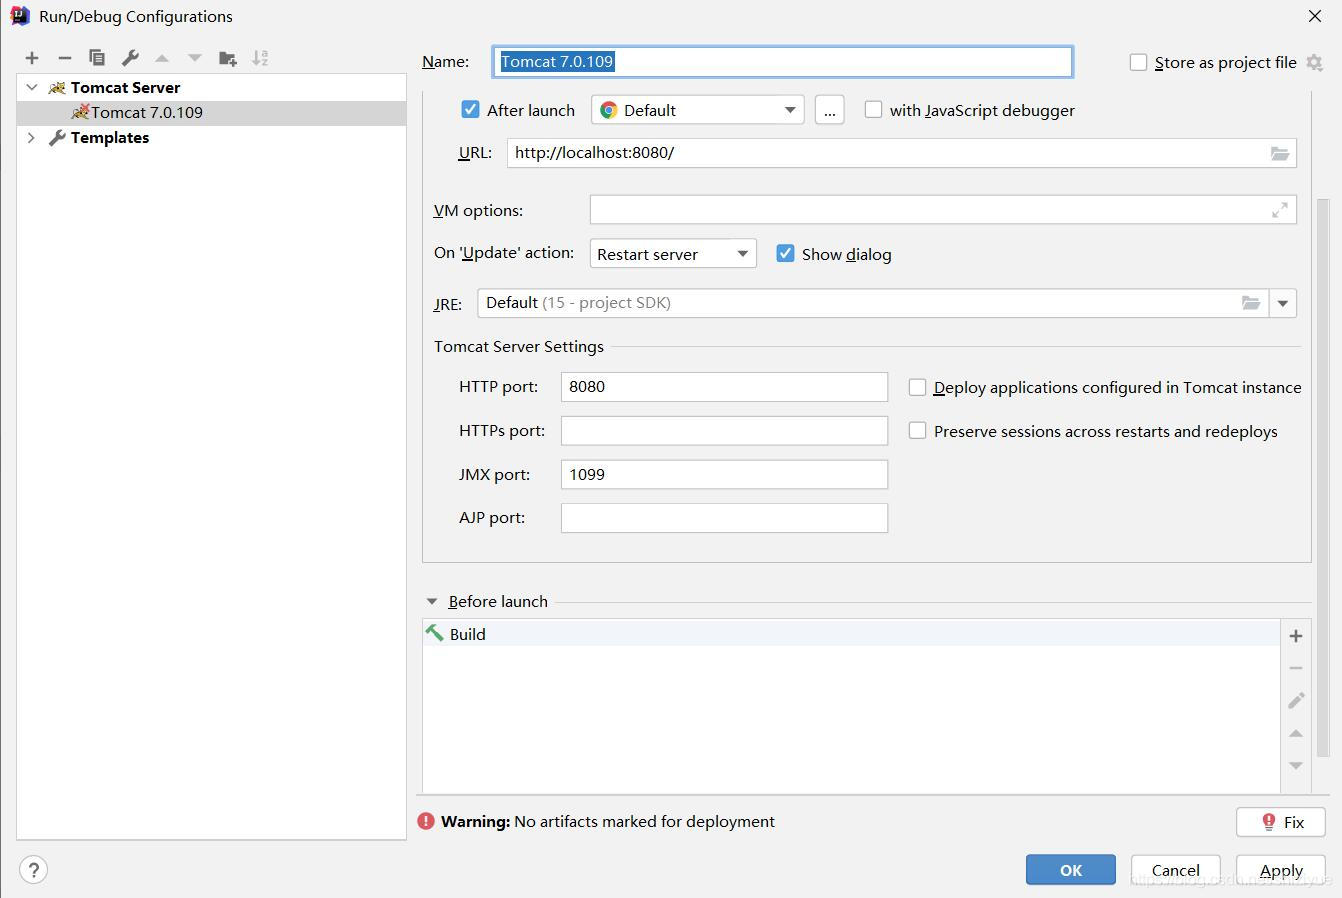Enable with JavaScript debugger

873,109
